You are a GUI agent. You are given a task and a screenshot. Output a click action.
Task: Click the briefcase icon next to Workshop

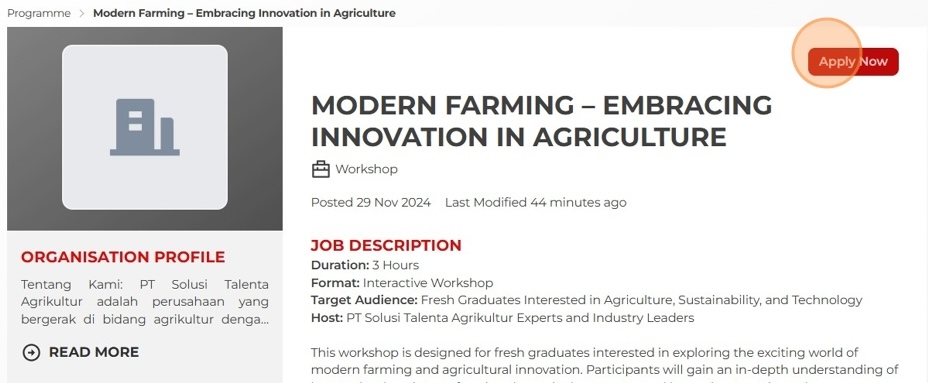tap(320, 169)
